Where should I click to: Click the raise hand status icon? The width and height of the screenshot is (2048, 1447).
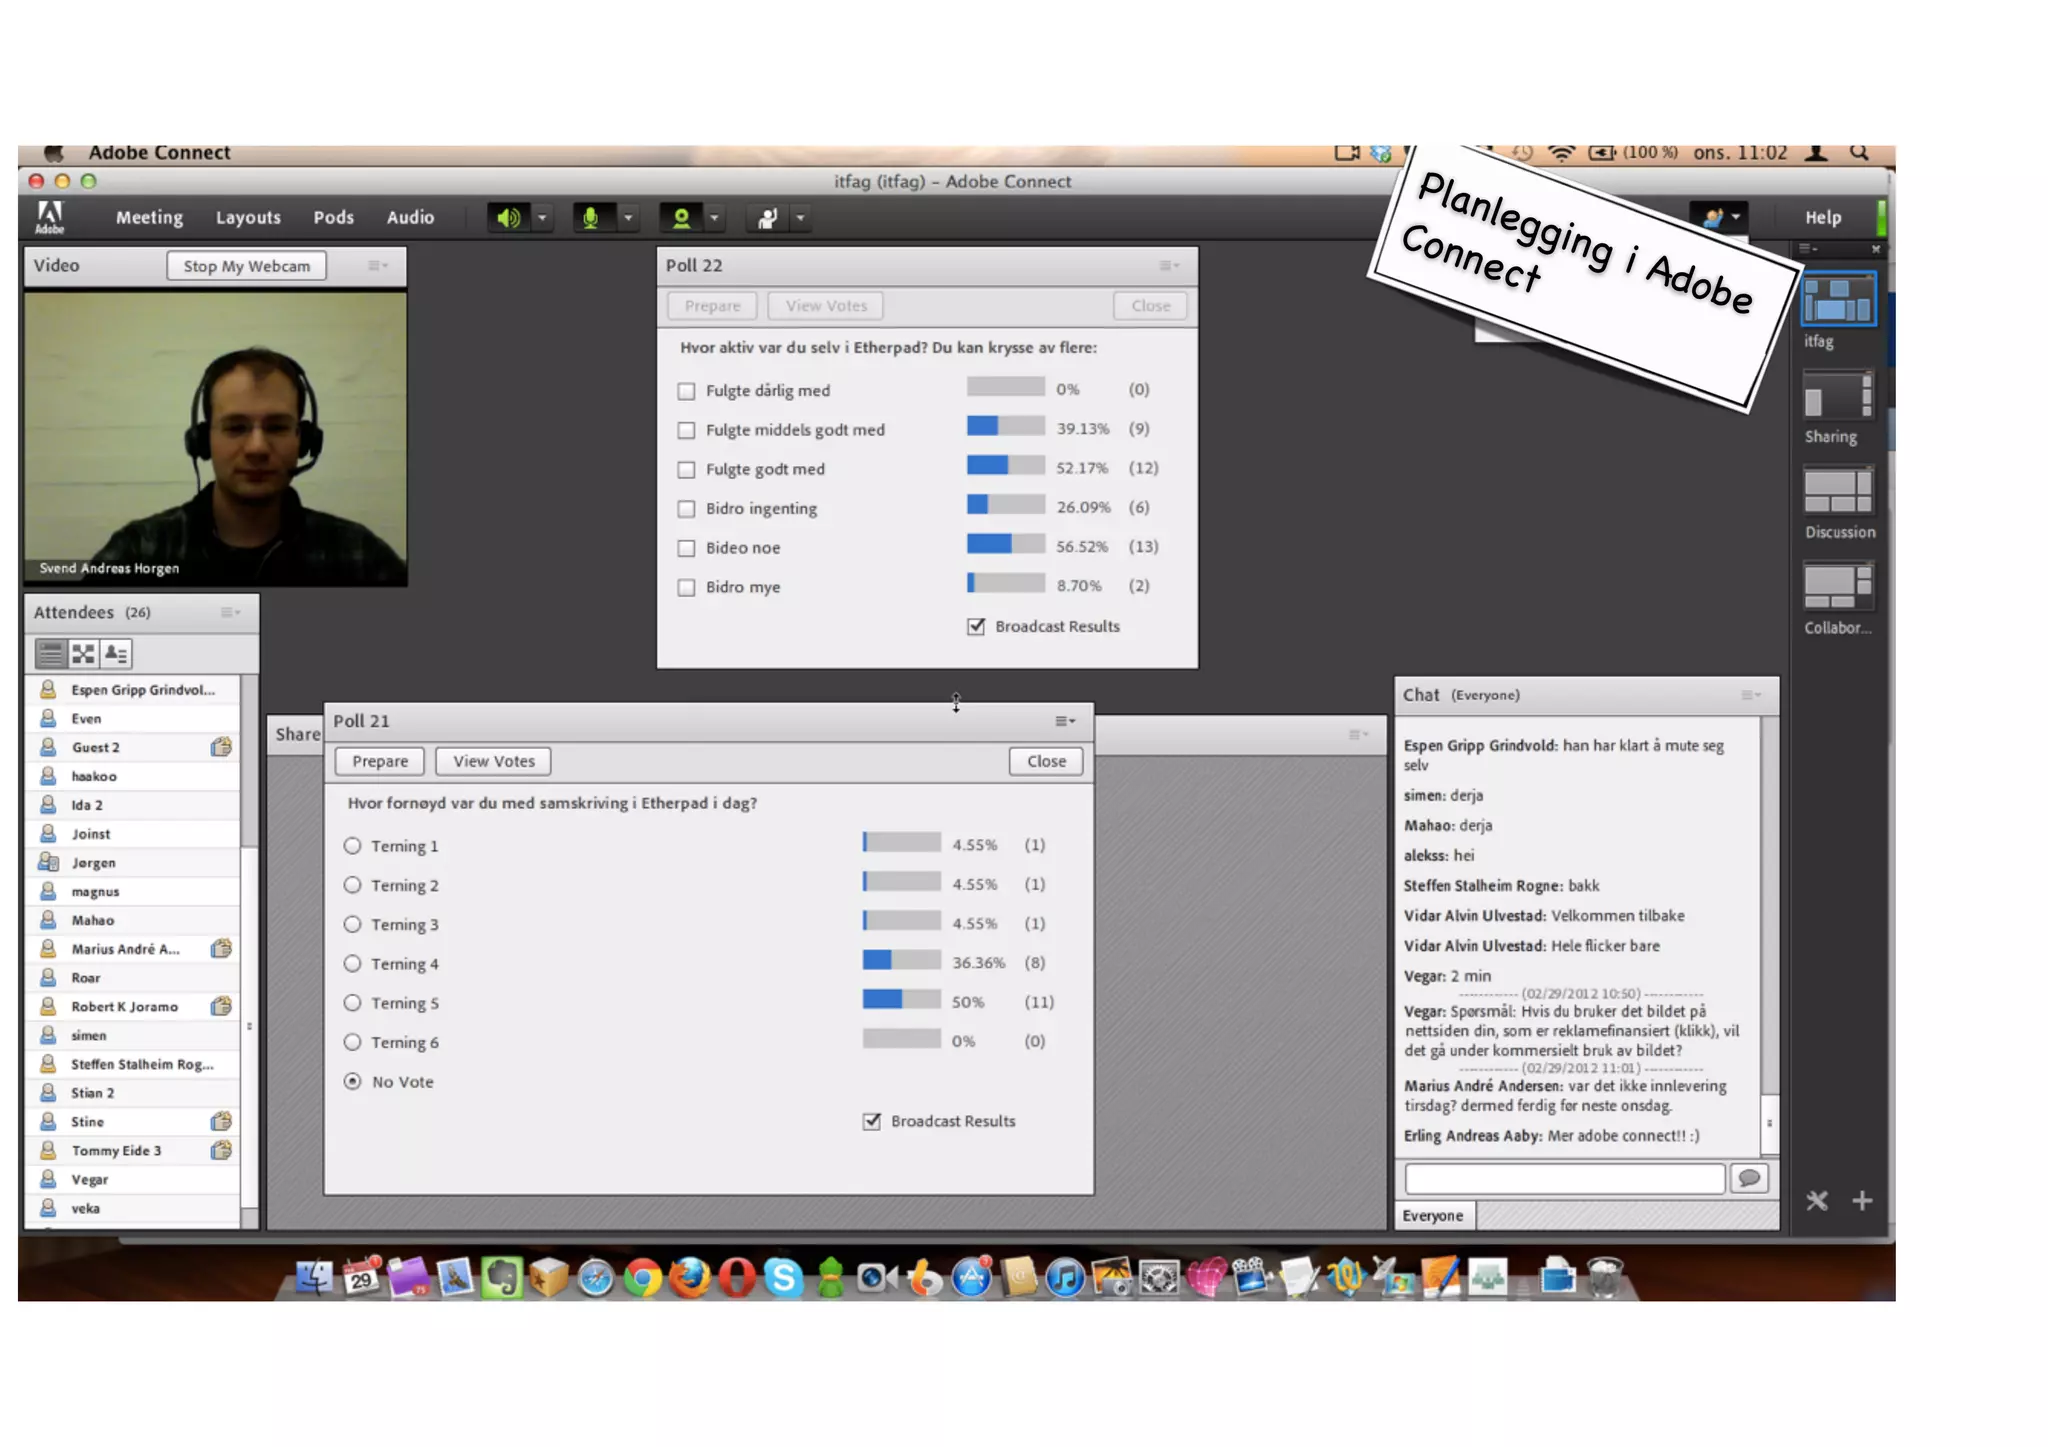pos(767,217)
